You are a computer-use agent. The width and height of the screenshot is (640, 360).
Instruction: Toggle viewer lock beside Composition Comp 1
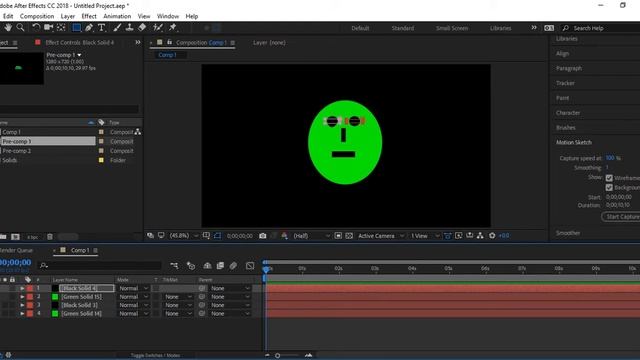coord(169,42)
